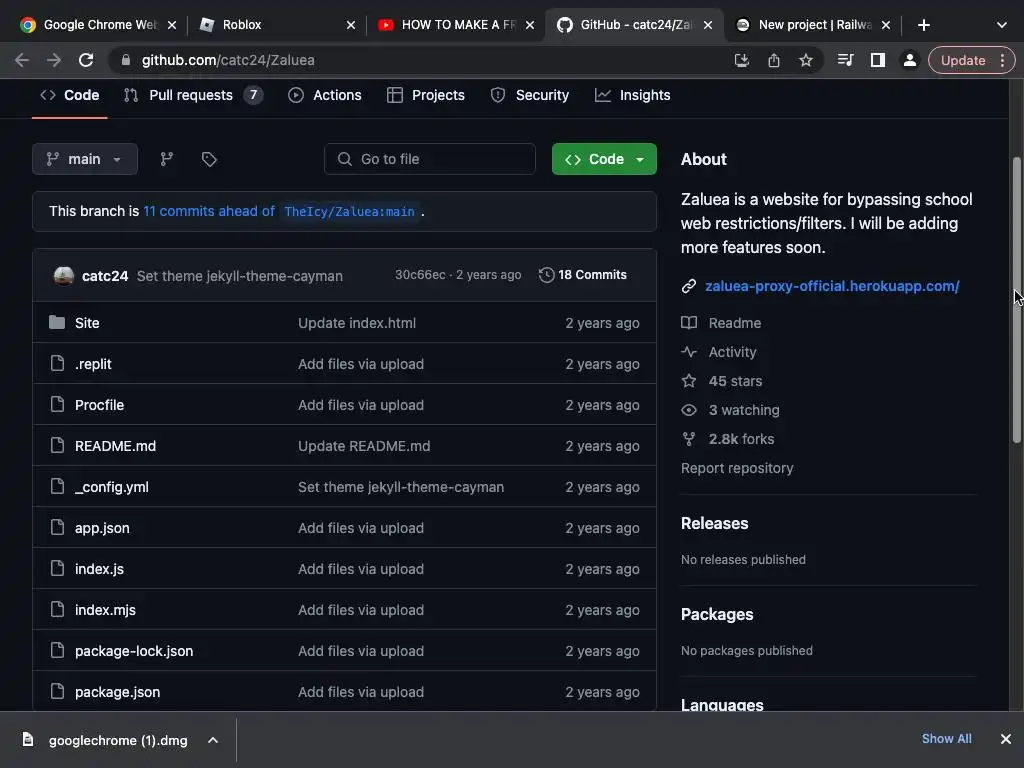This screenshot has height=768, width=1024.
Task: Open the _config.yml file
Action: (112, 487)
